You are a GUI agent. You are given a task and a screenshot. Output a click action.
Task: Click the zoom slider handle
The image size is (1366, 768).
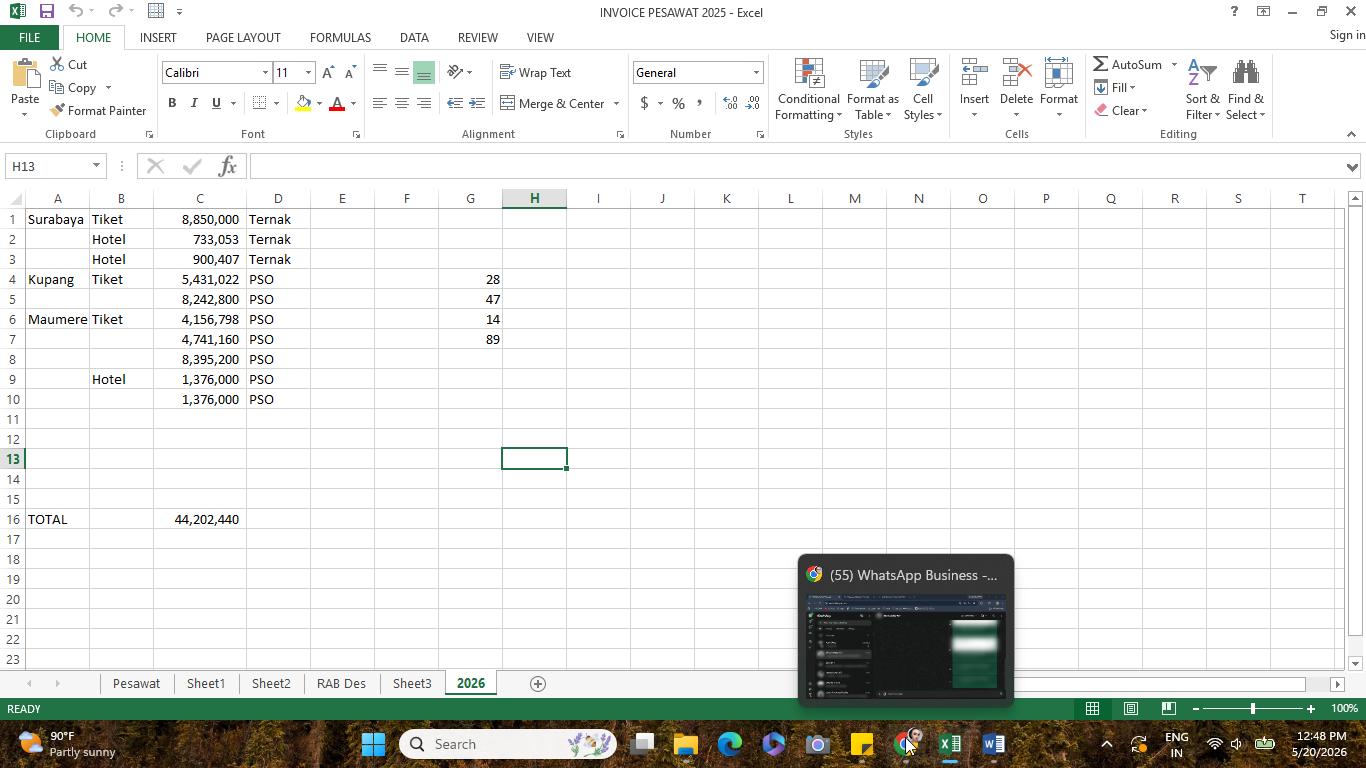[1252, 708]
